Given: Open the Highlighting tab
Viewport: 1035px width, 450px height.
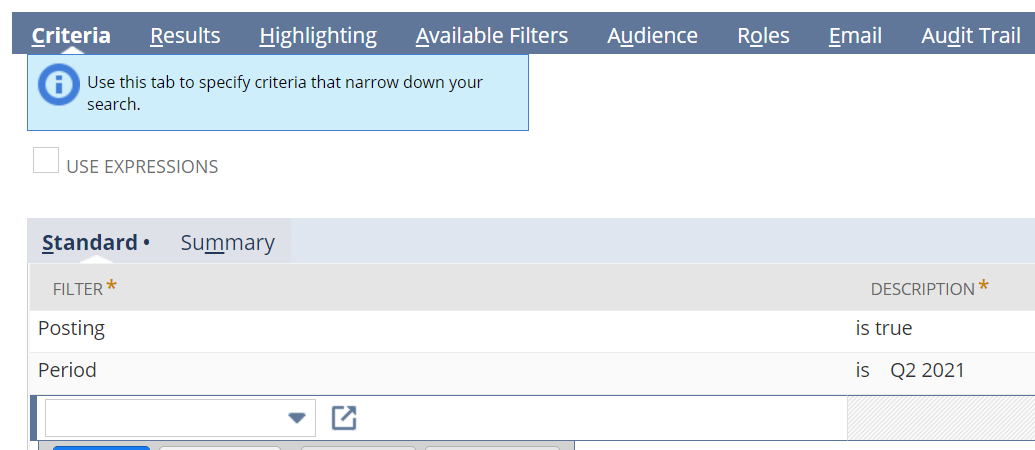Looking at the screenshot, I should 318,36.
